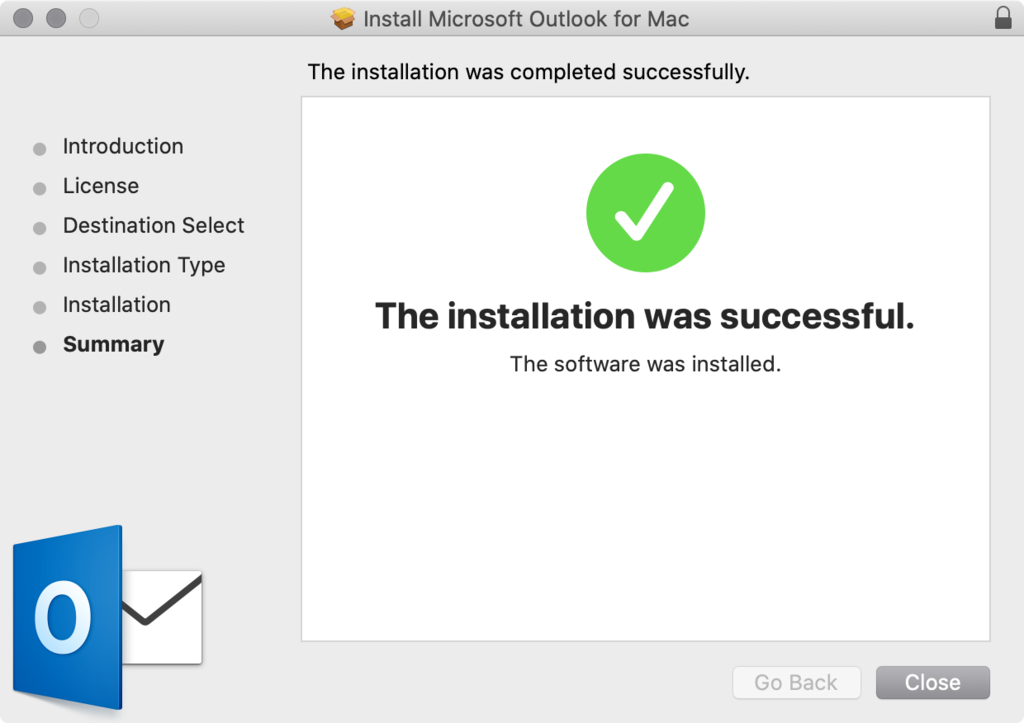1024x723 pixels.
Task: Select the Installation Type step bullet
Action: tap(38, 267)
